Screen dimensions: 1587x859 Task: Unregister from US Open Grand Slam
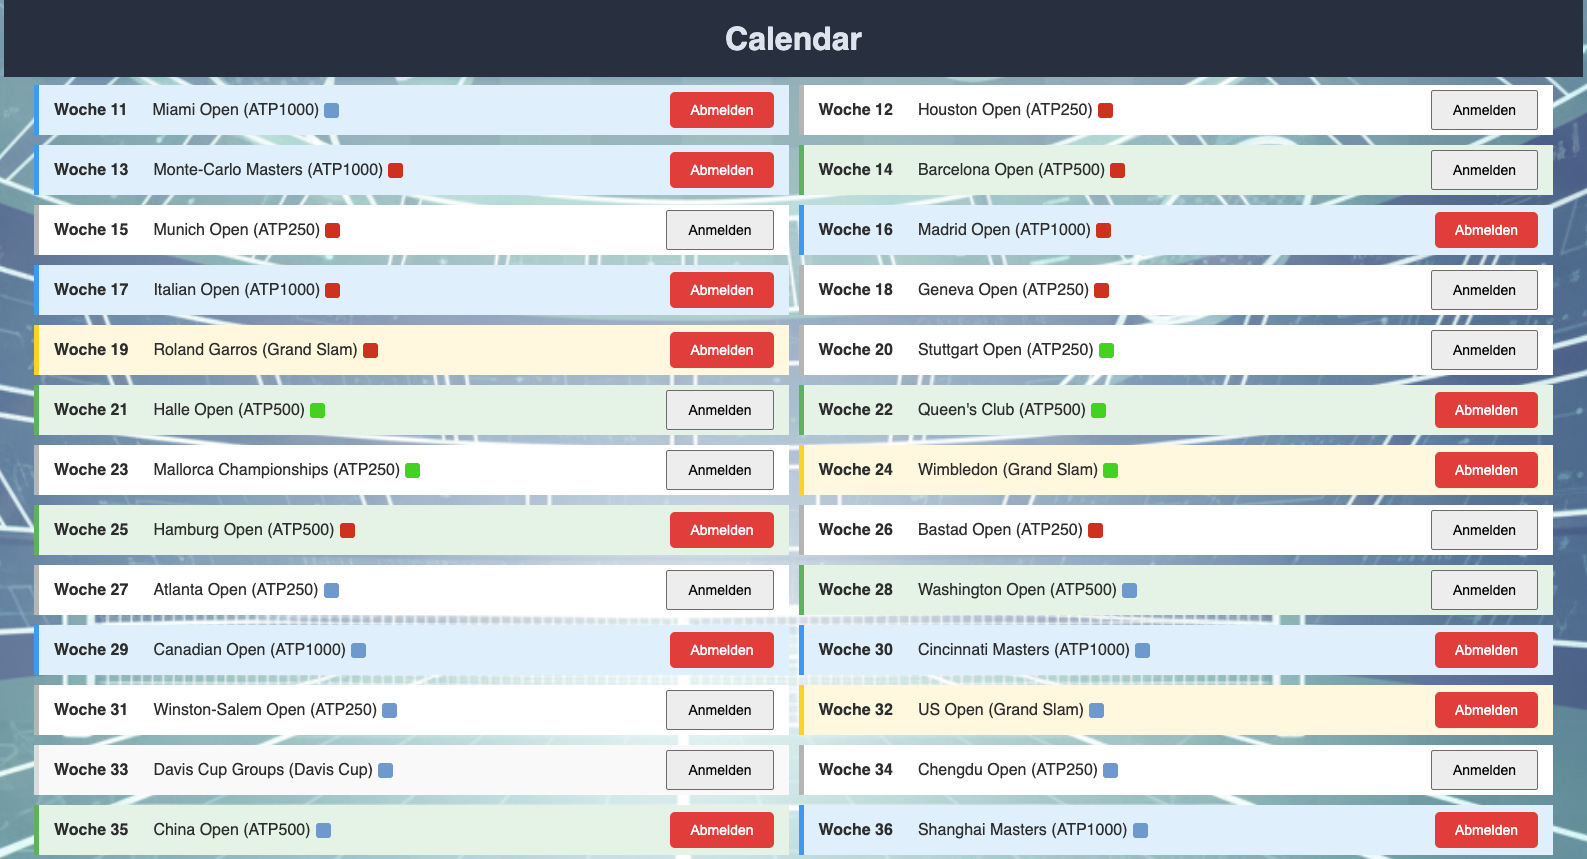click(1486, 710)
